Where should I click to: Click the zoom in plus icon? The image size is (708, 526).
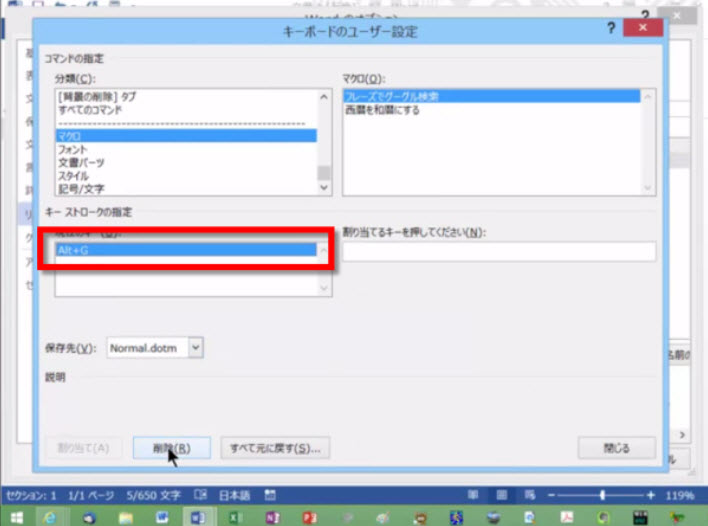pos(651,495)
